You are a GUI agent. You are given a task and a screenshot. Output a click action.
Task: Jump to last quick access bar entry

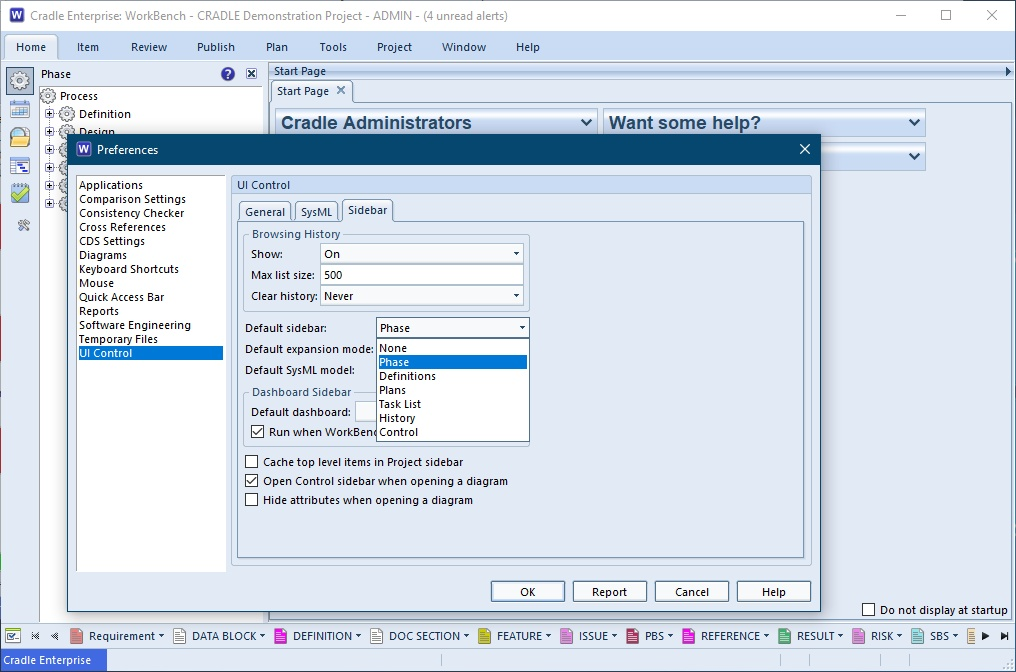click(1004, 636)
